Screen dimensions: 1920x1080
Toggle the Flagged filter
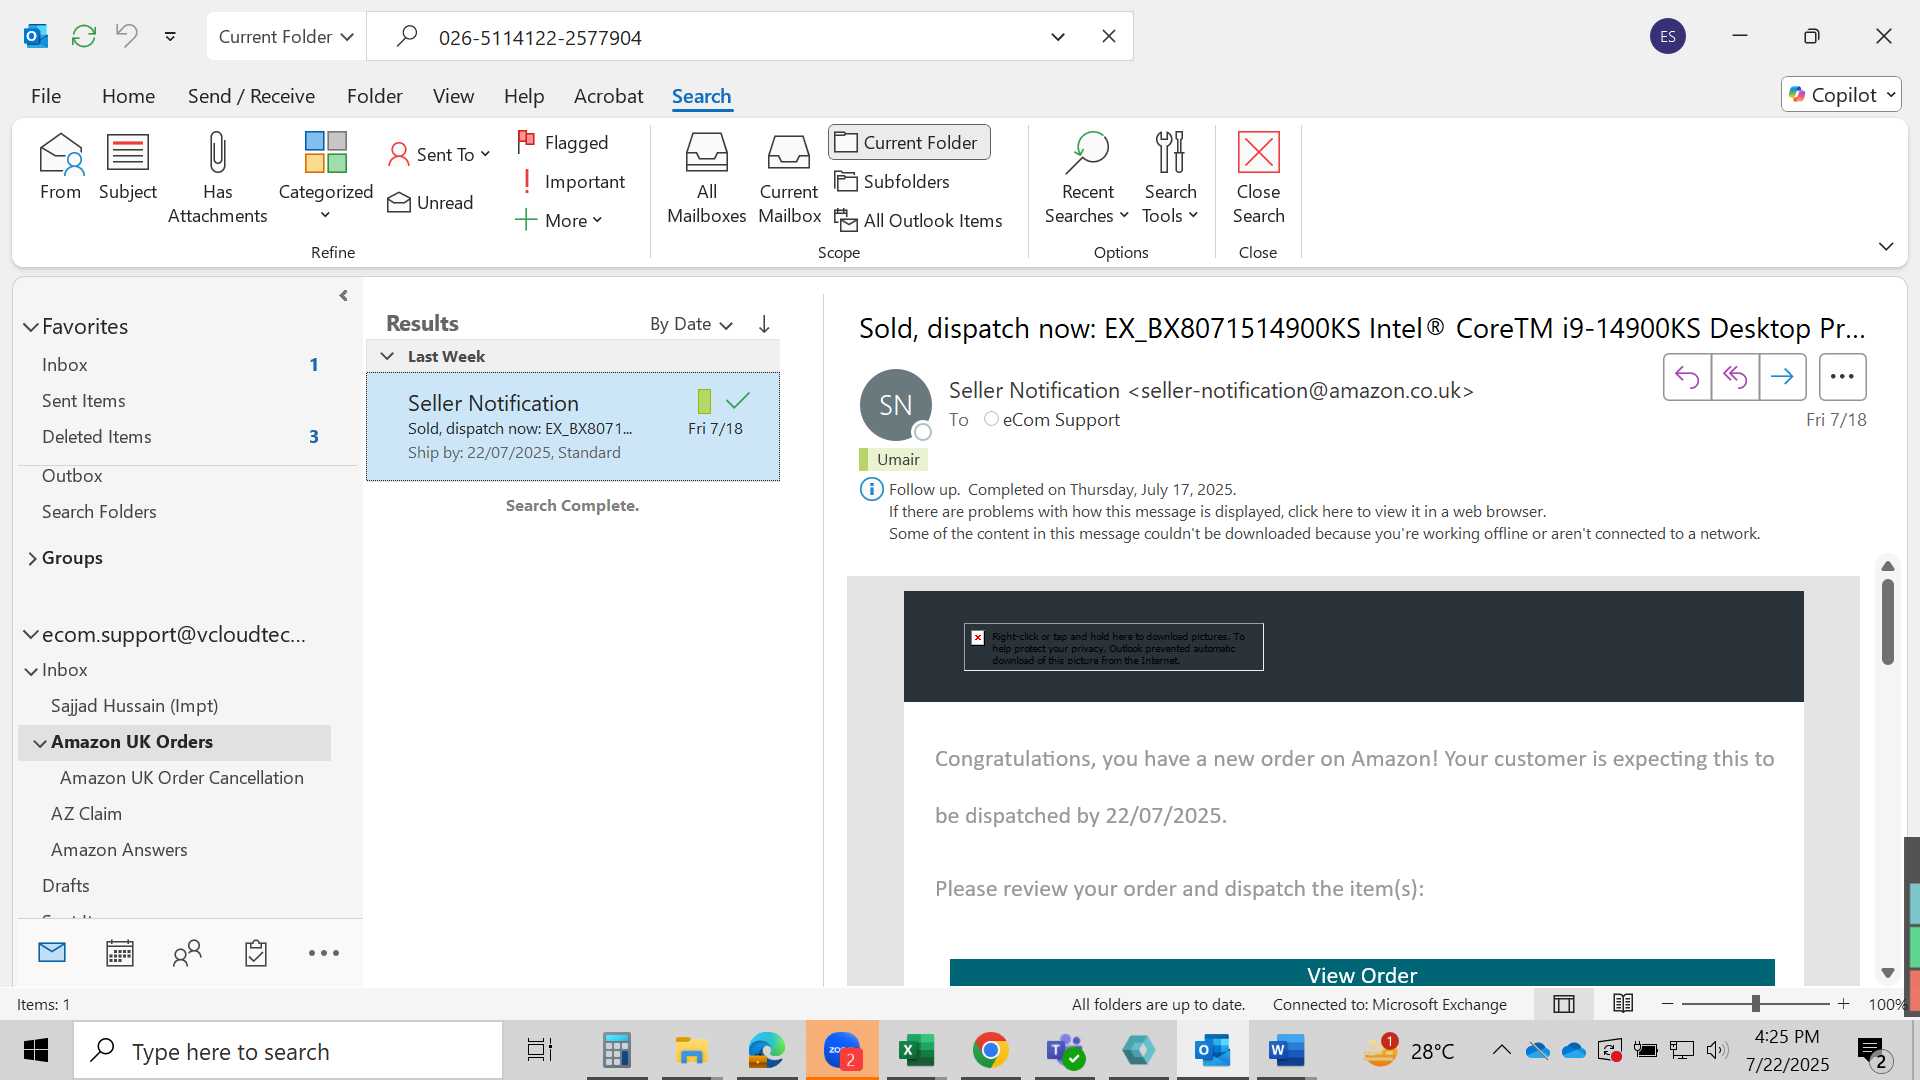pyautogui.click(x=562, y=142)
